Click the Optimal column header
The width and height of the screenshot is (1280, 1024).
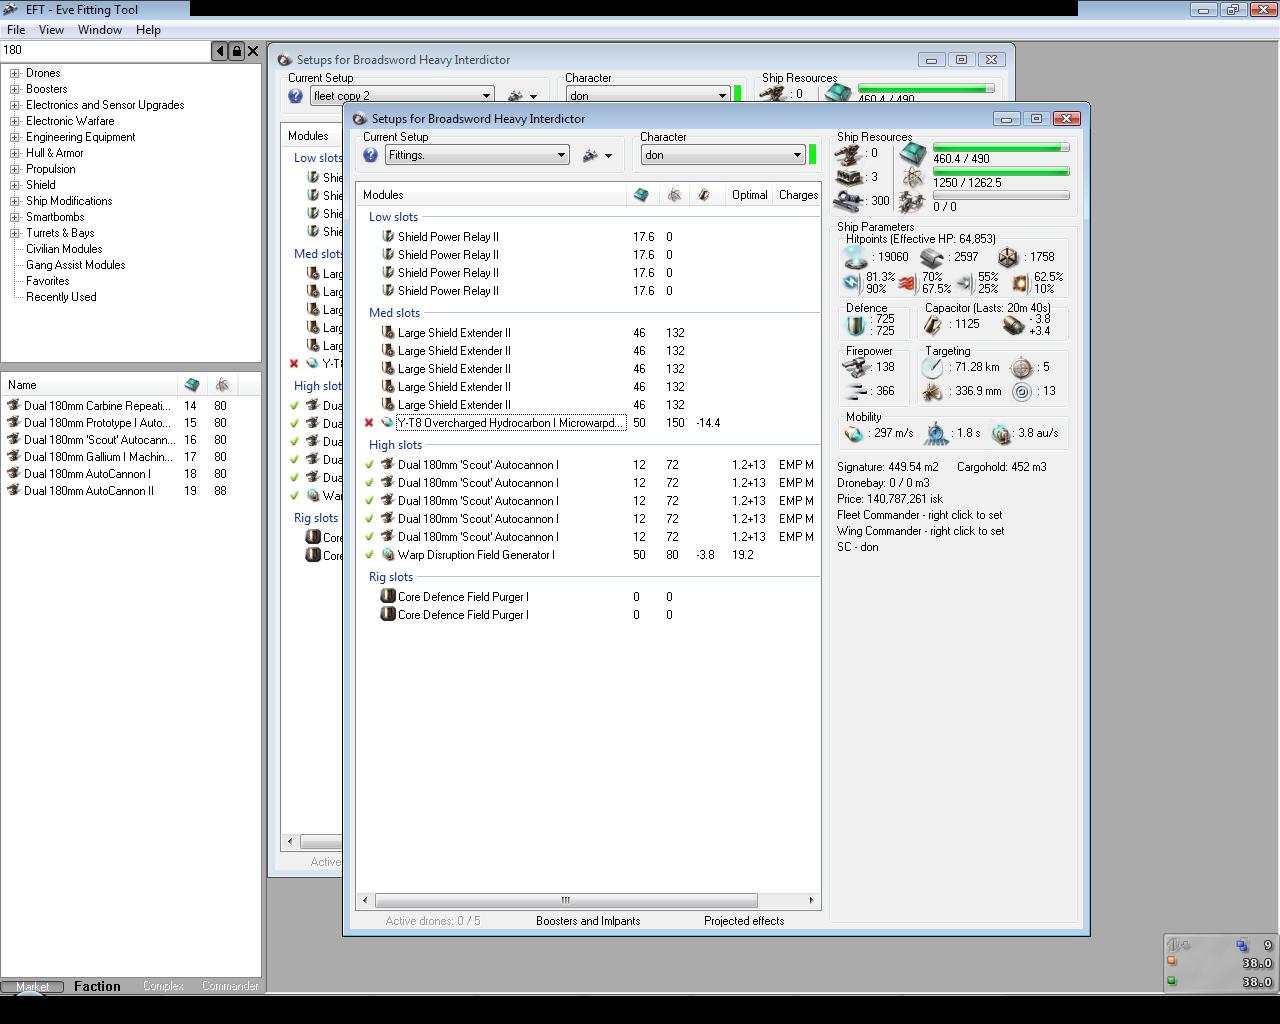pos(749,195)
